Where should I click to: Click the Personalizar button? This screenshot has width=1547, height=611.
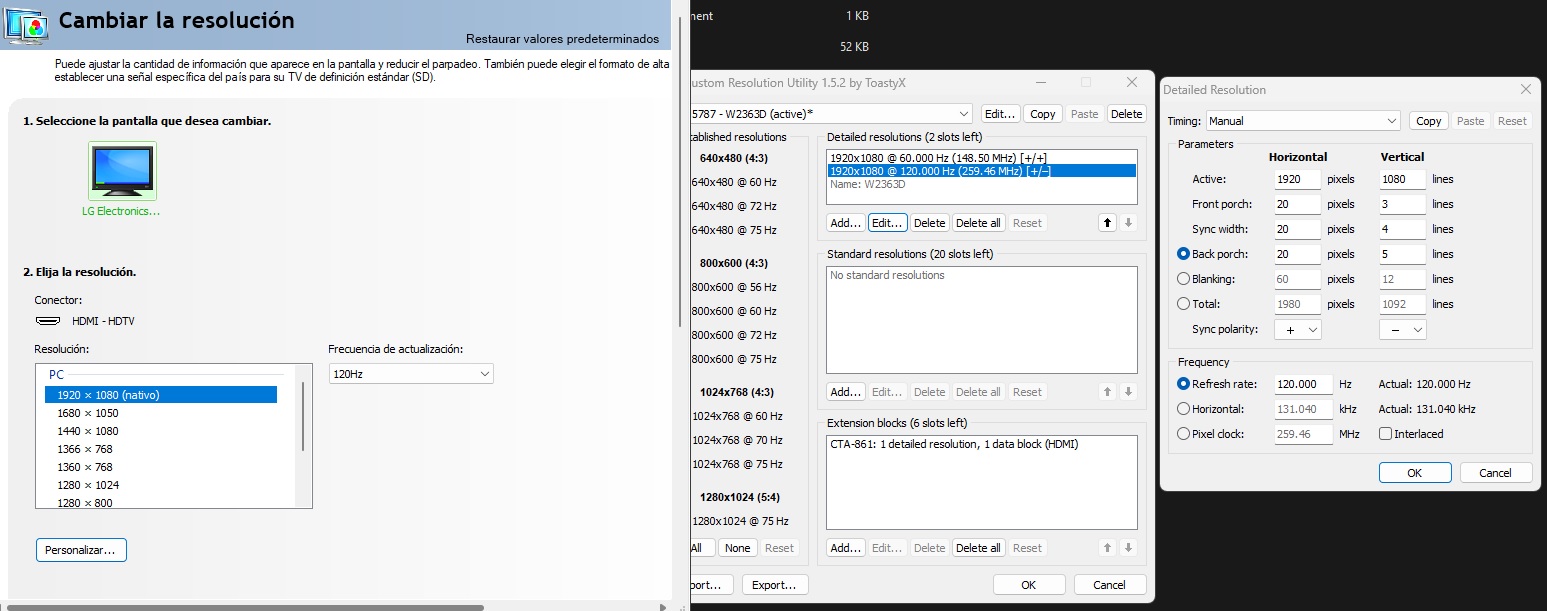81,550
